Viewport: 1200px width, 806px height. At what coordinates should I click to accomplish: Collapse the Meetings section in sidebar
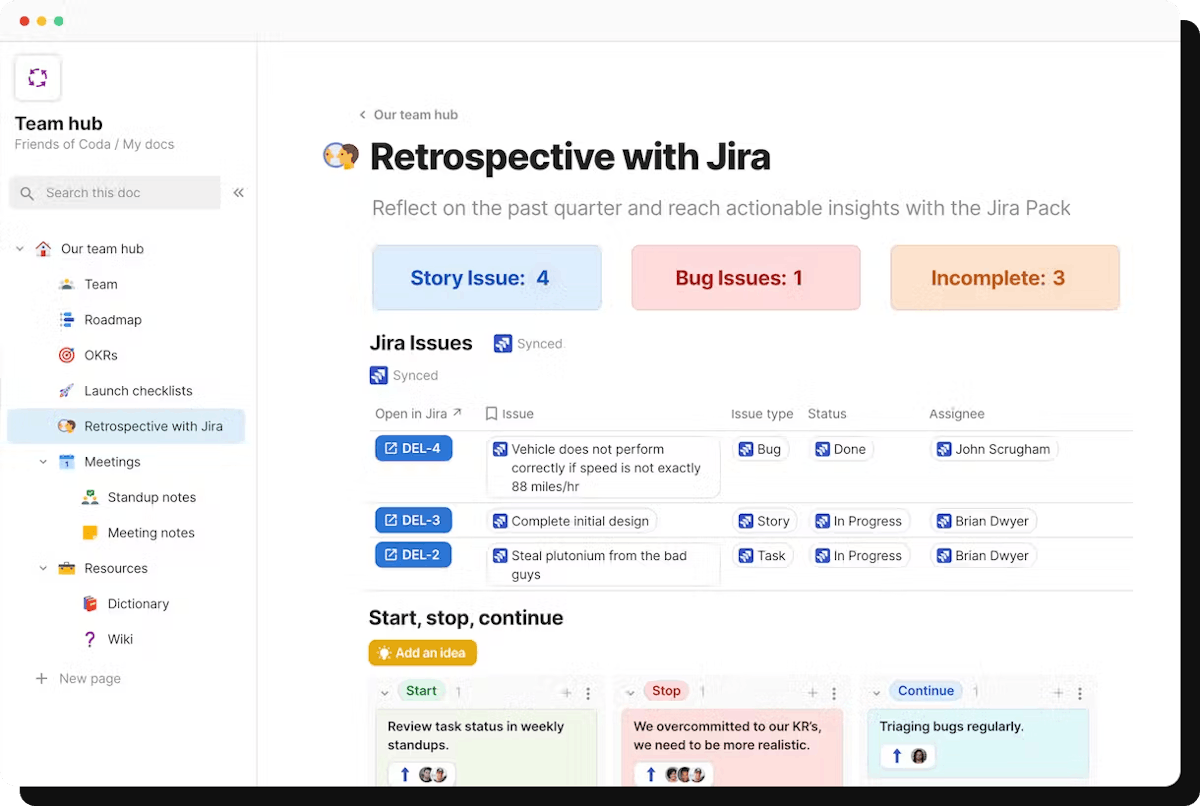point(43,462)
